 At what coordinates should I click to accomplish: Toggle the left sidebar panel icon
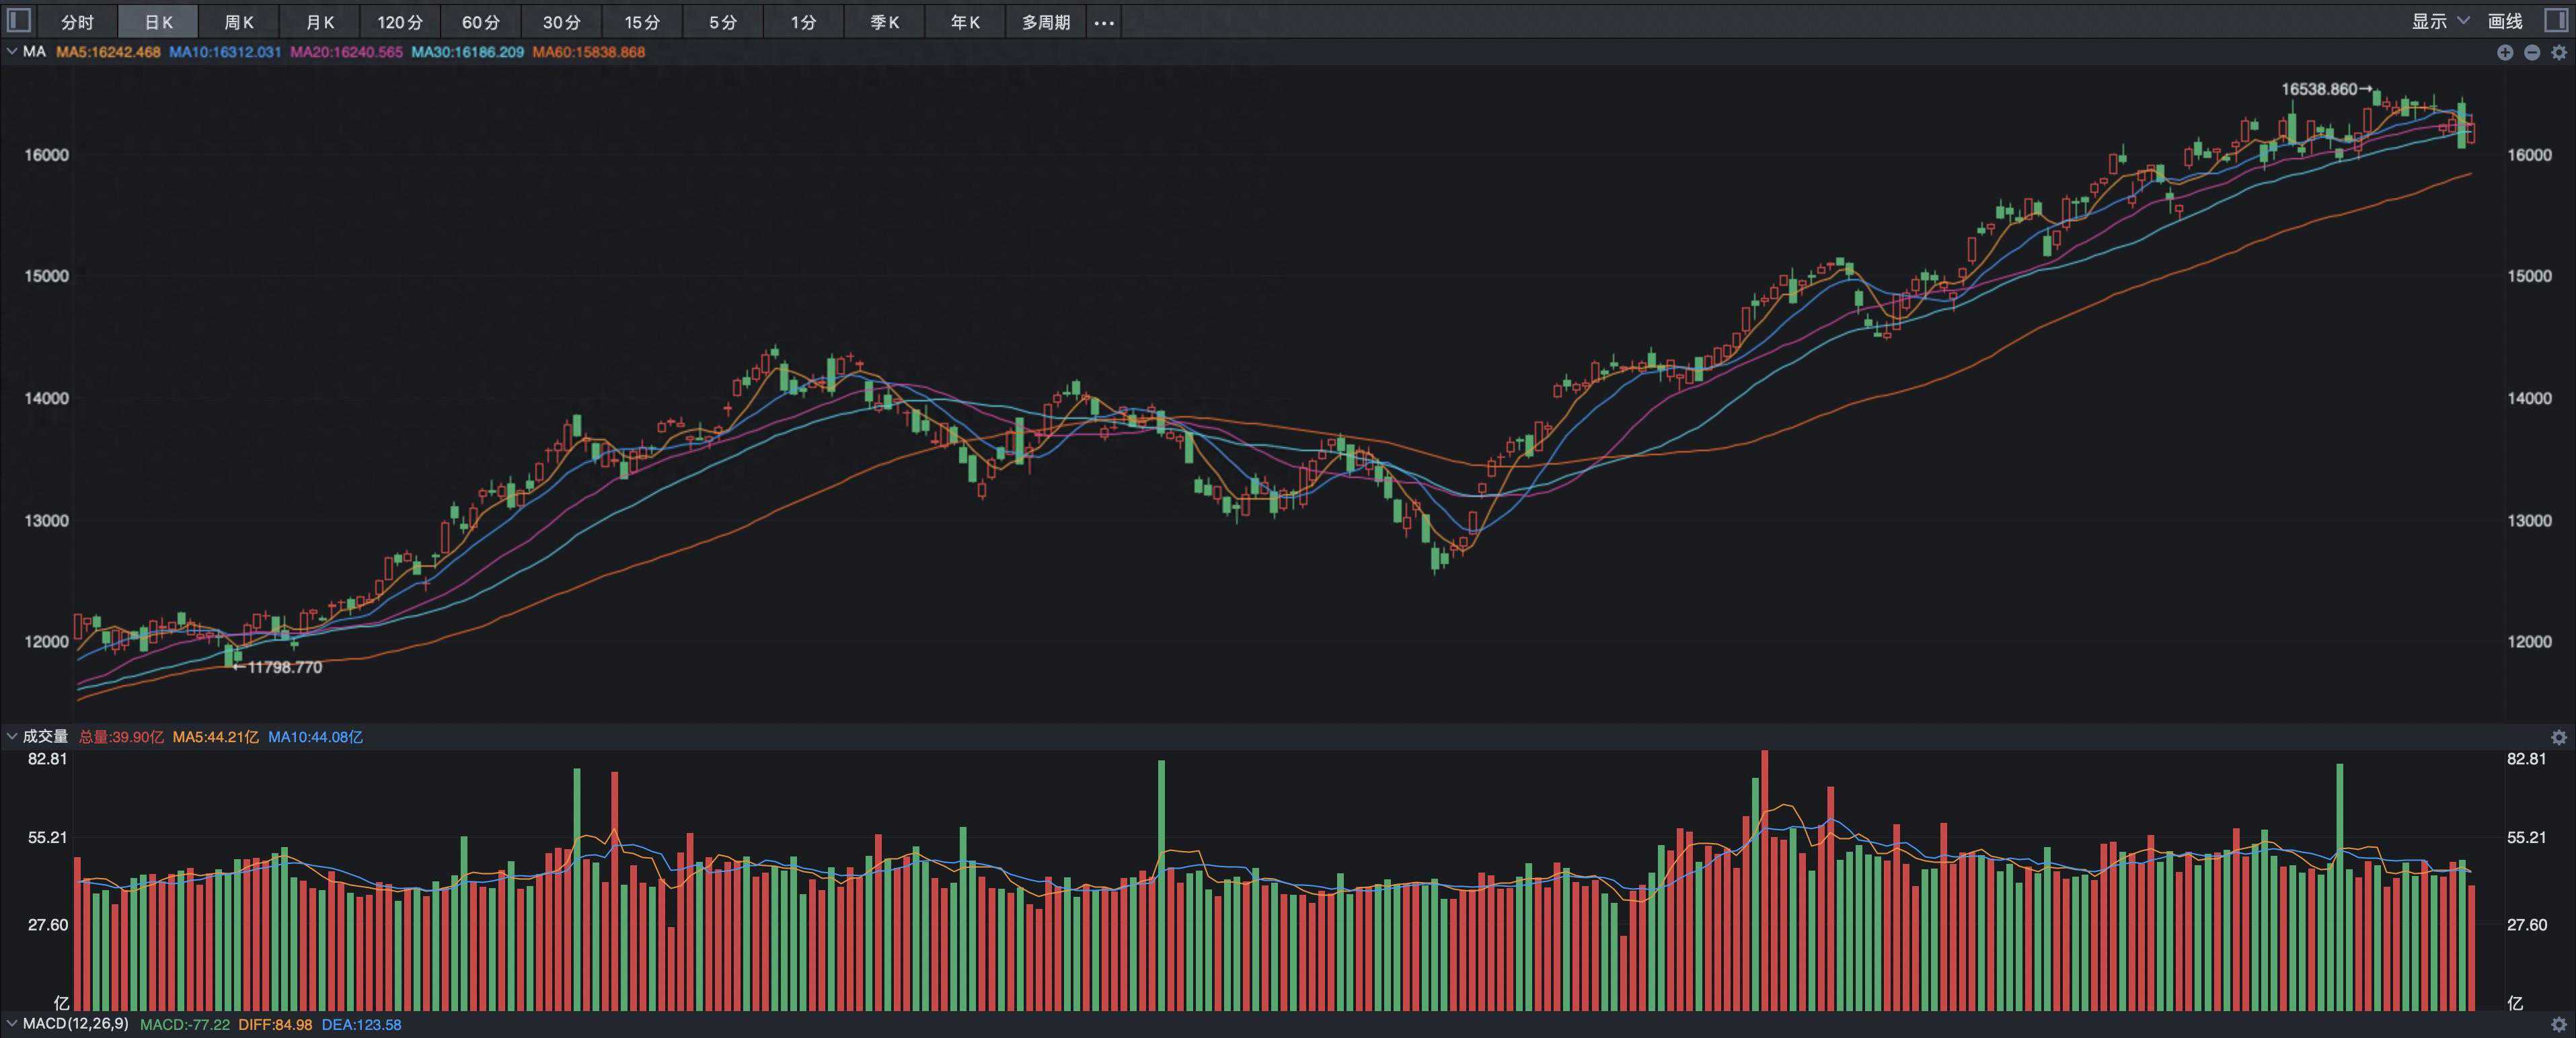tap(18, 20)
